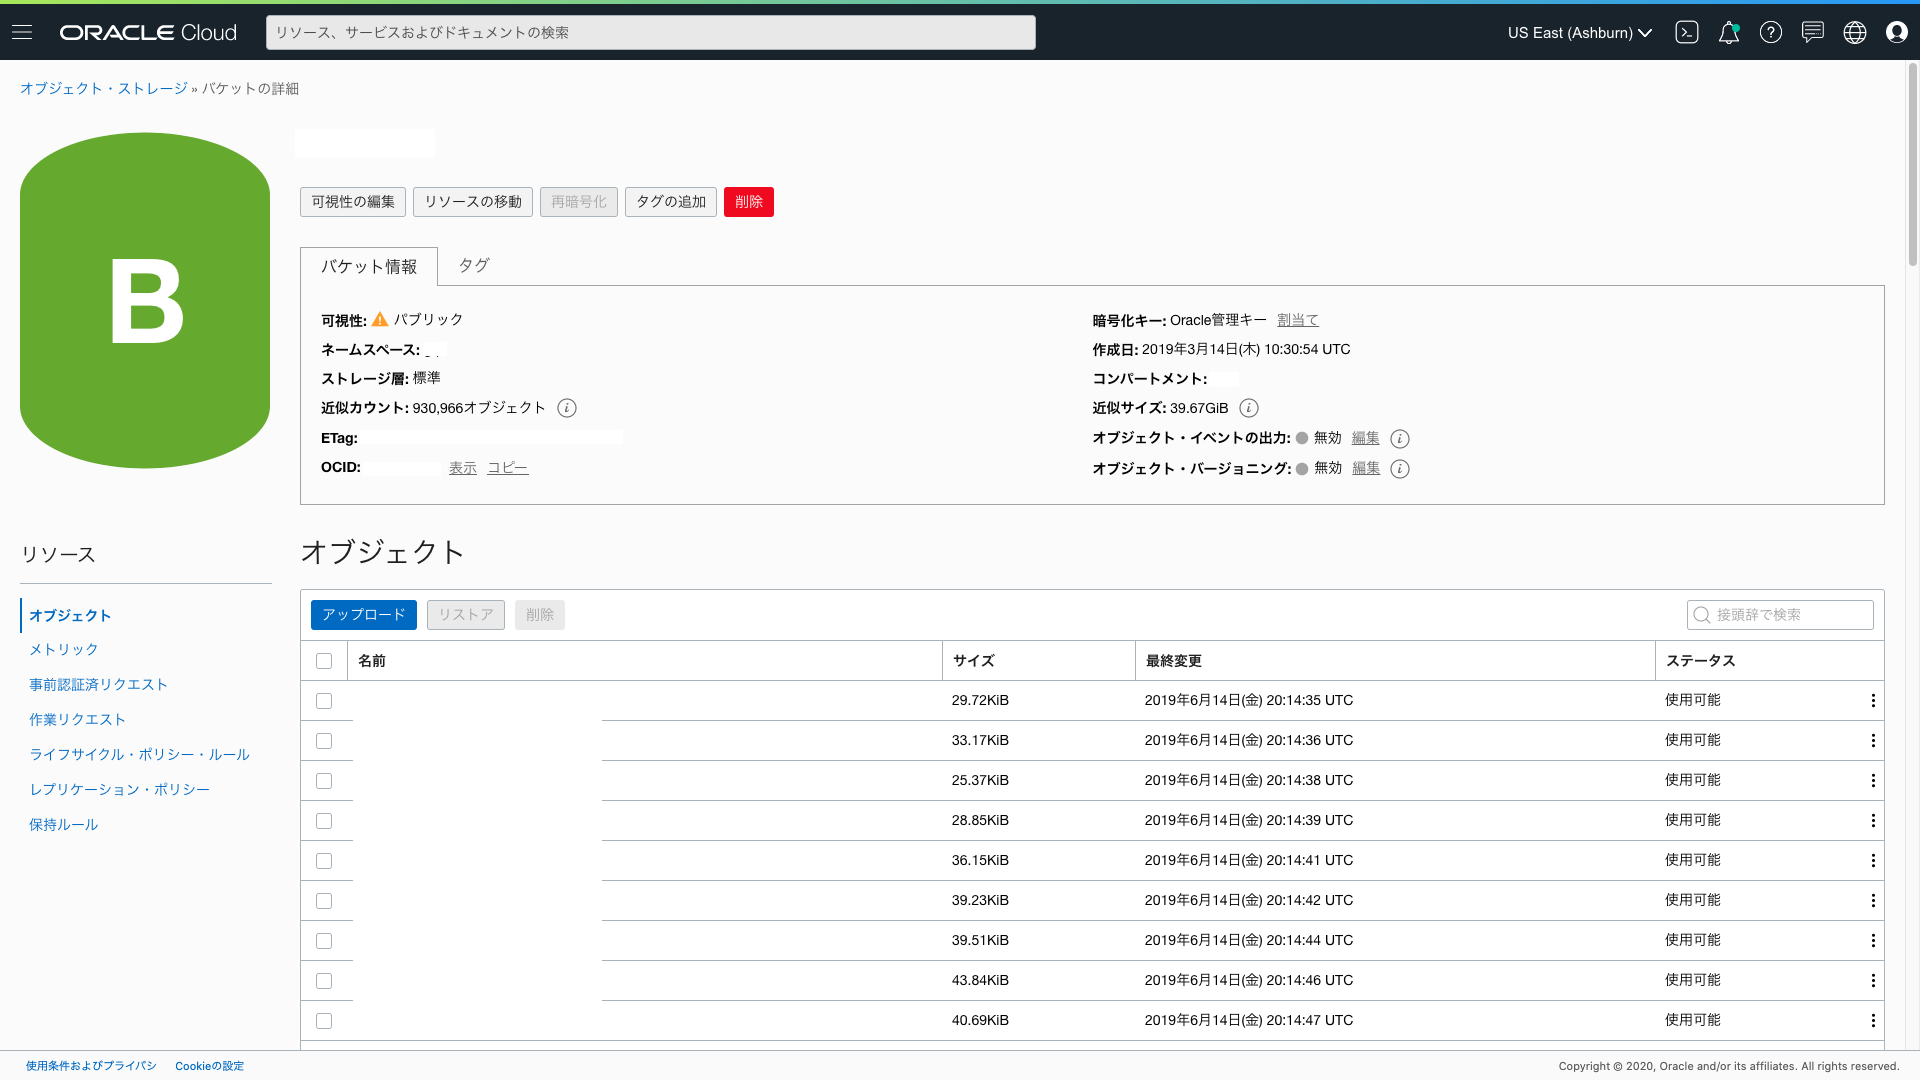Open the user profile avatar menu
This screenshot has height=1080, width=1920.
click(x=1897, y=32)
